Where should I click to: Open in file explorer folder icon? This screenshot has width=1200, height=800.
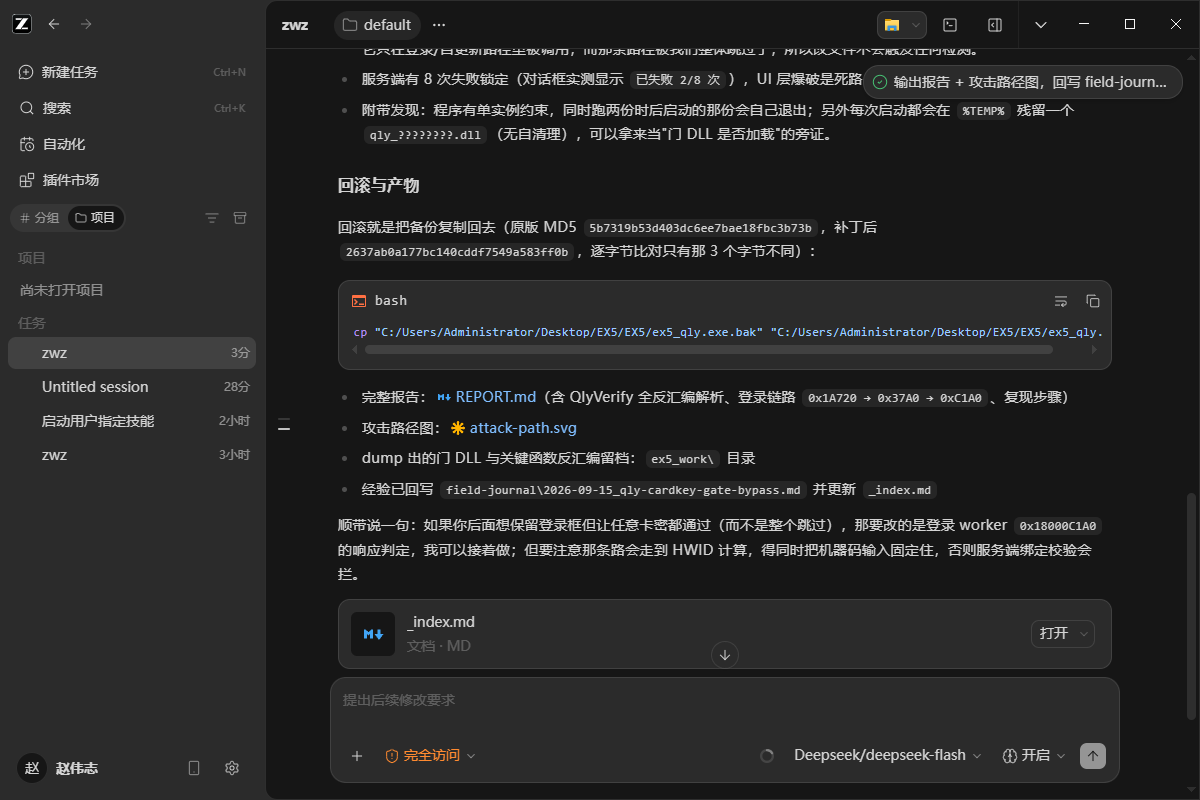pyautogui.click(x=892, y=24)
